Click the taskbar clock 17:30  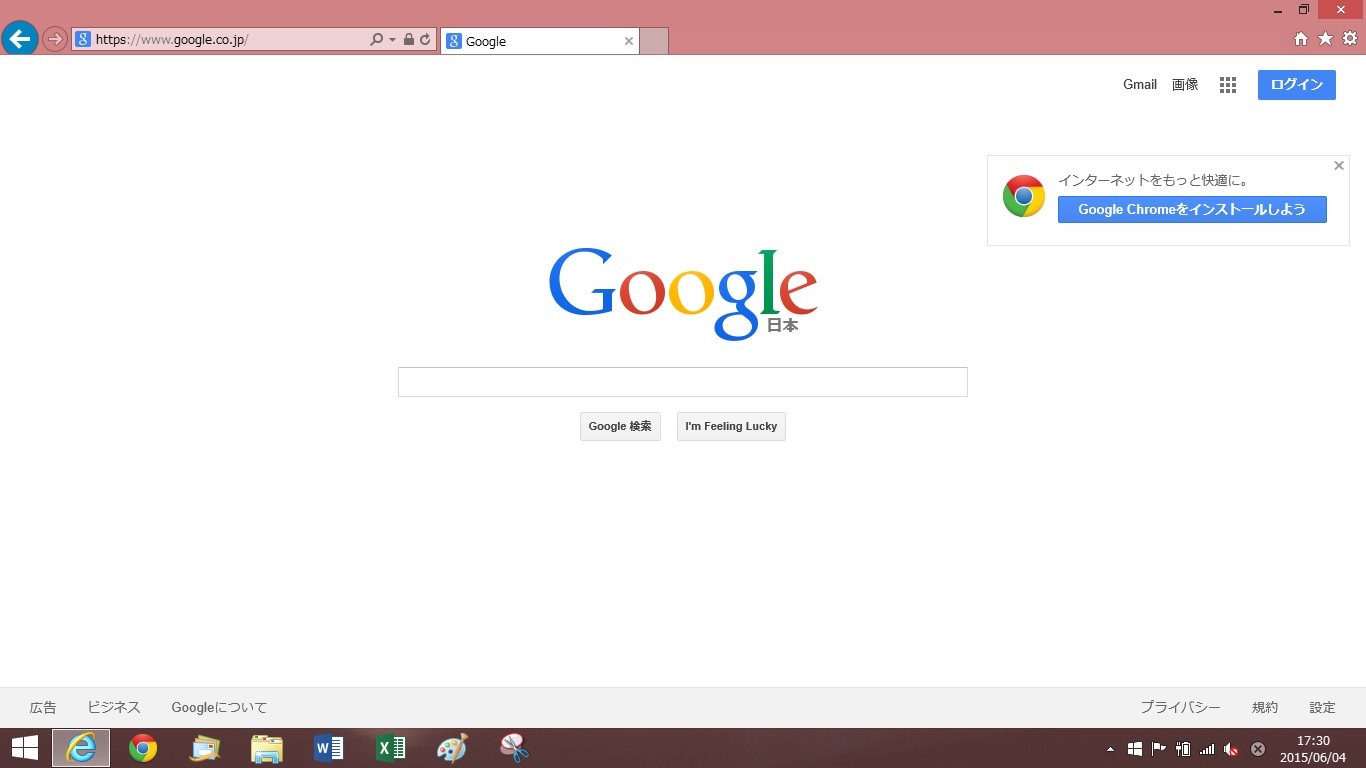pyautogui.click(x=1313, y=741)
